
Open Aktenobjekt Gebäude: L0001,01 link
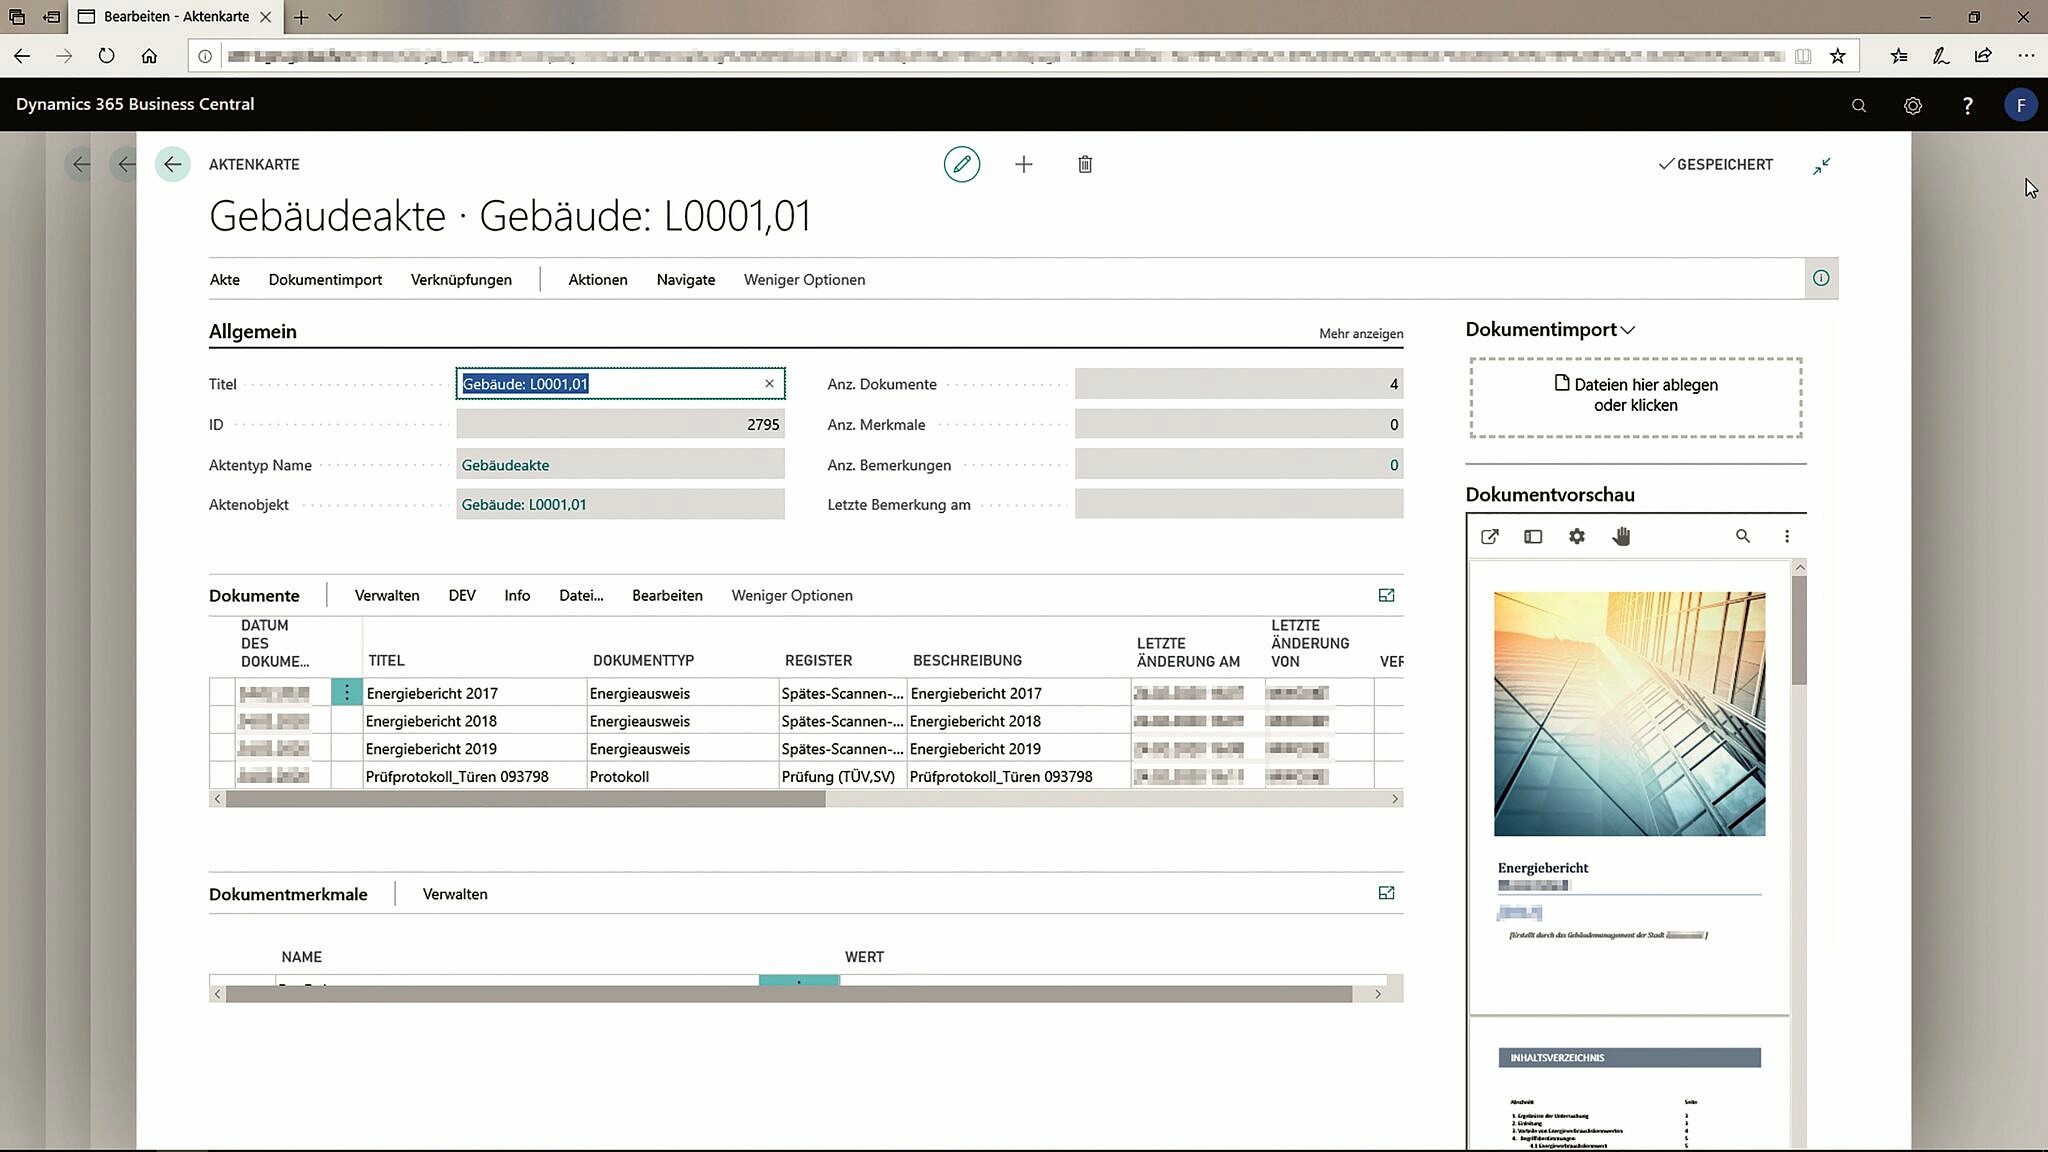coord(524,505)
